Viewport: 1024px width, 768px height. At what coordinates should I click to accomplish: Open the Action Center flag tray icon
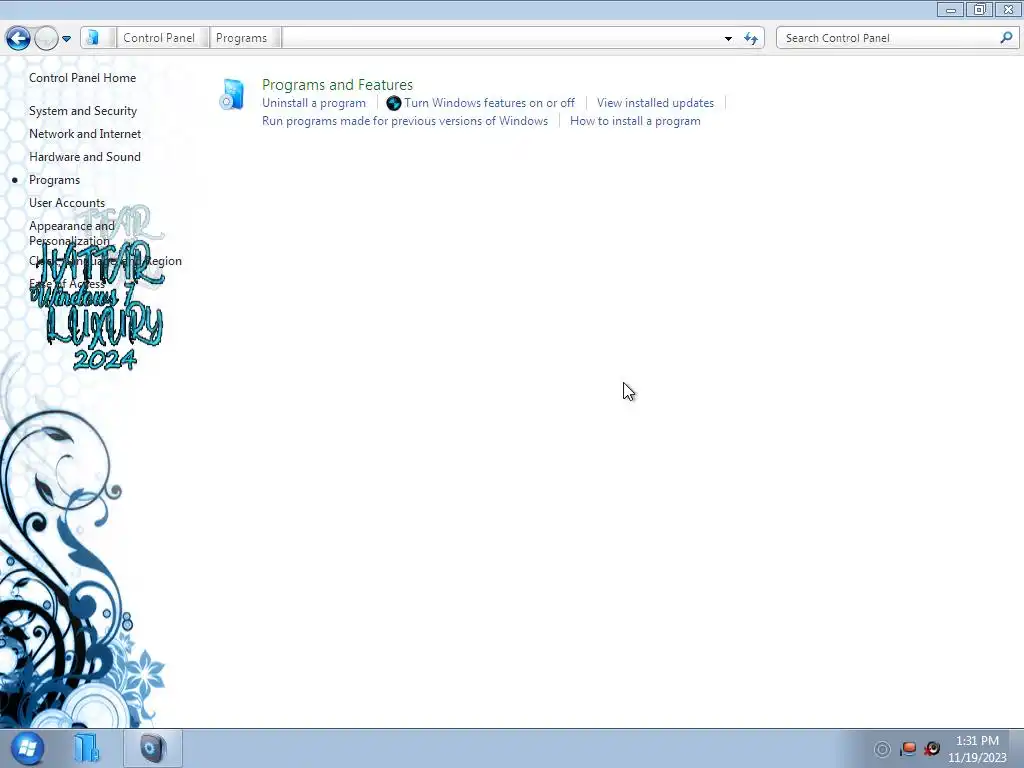(x=908, y=749)
